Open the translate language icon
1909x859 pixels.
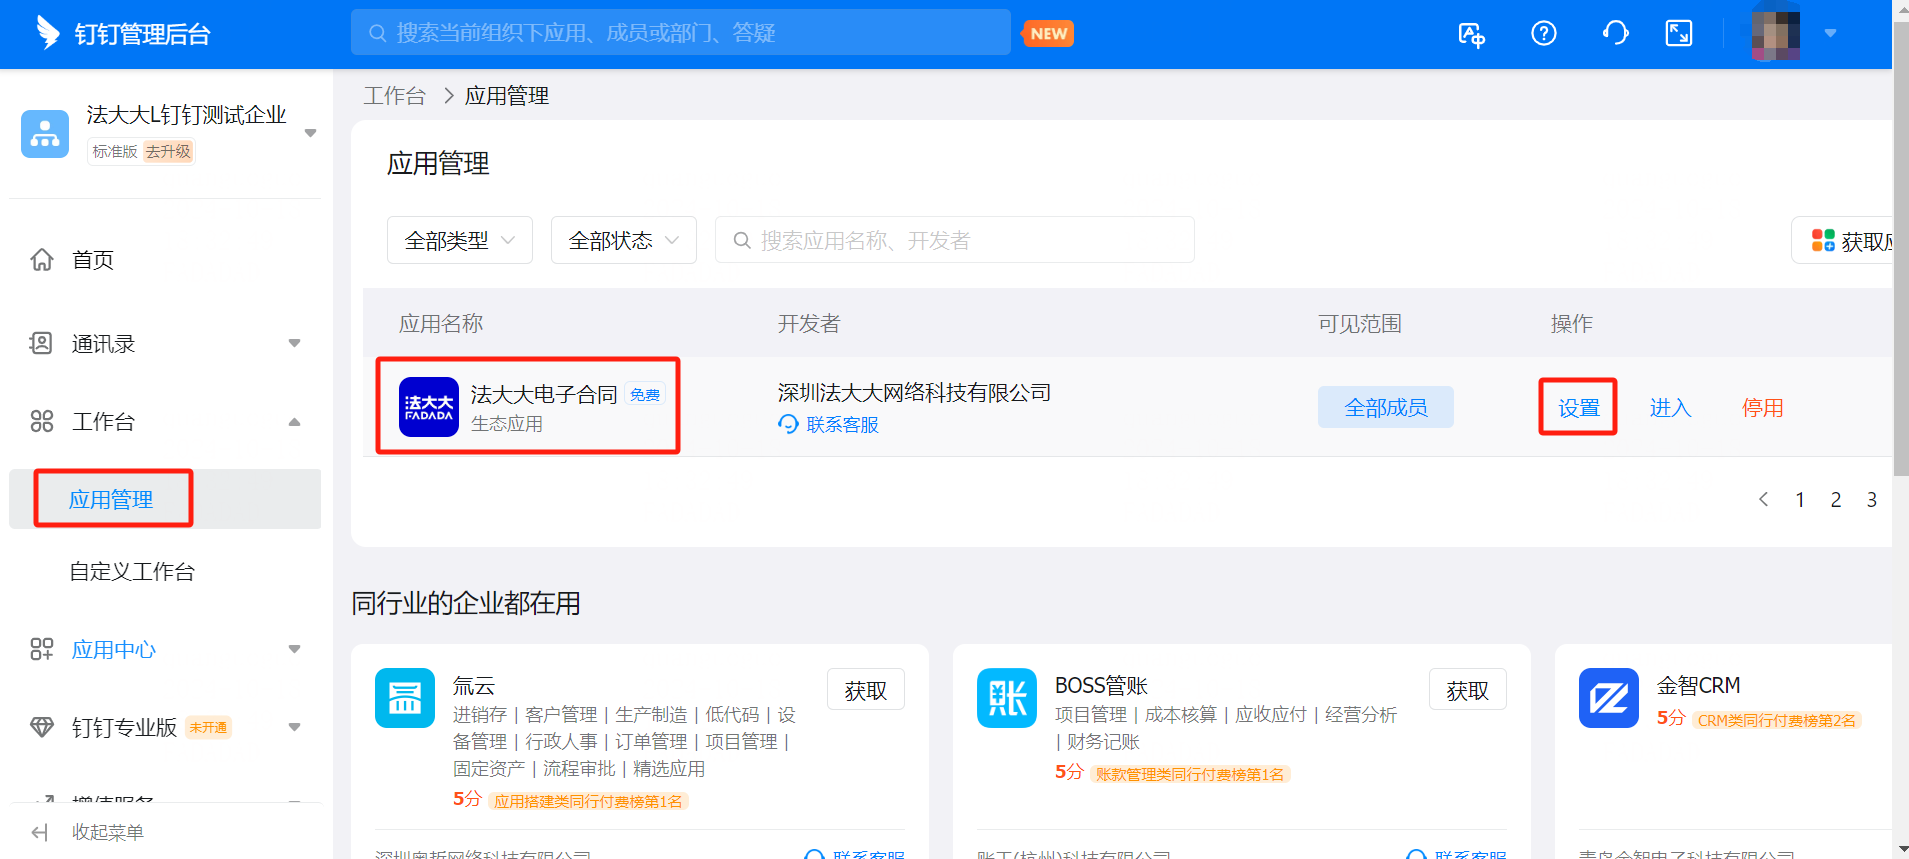pos(1471,34)
